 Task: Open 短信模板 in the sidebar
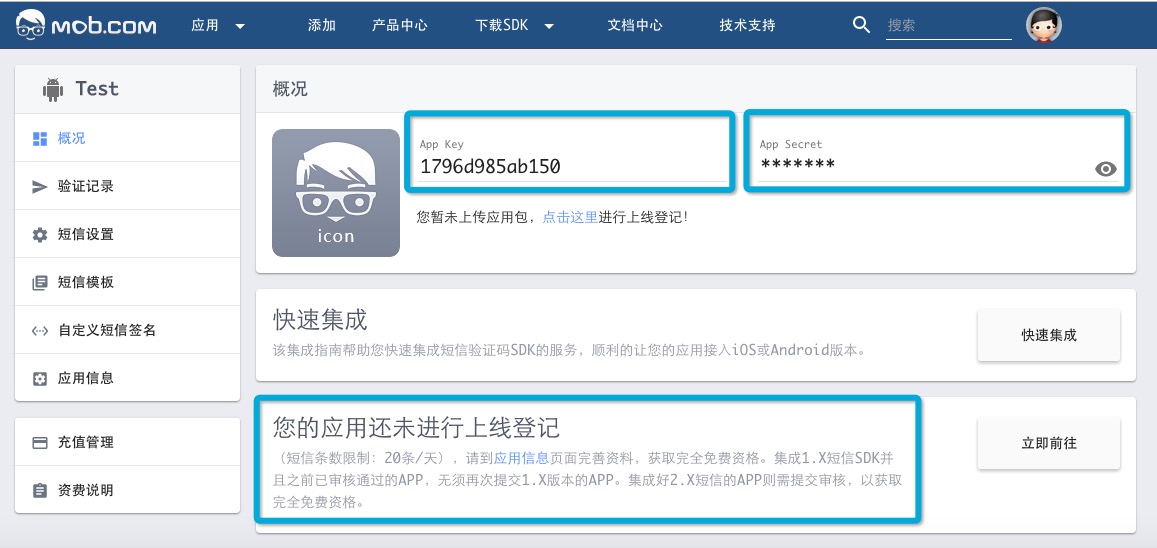[x=128, y=282]
